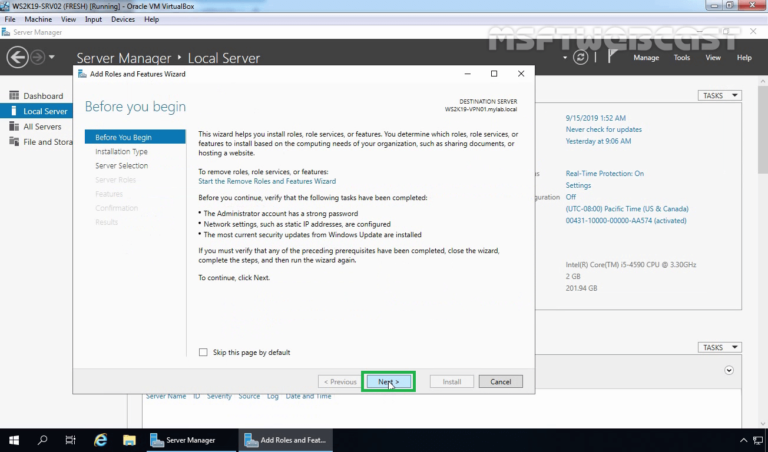Viewport: 768px width, 452px height.
Task: Open the Manage menu in Server Manager
Action: [646, 58]
